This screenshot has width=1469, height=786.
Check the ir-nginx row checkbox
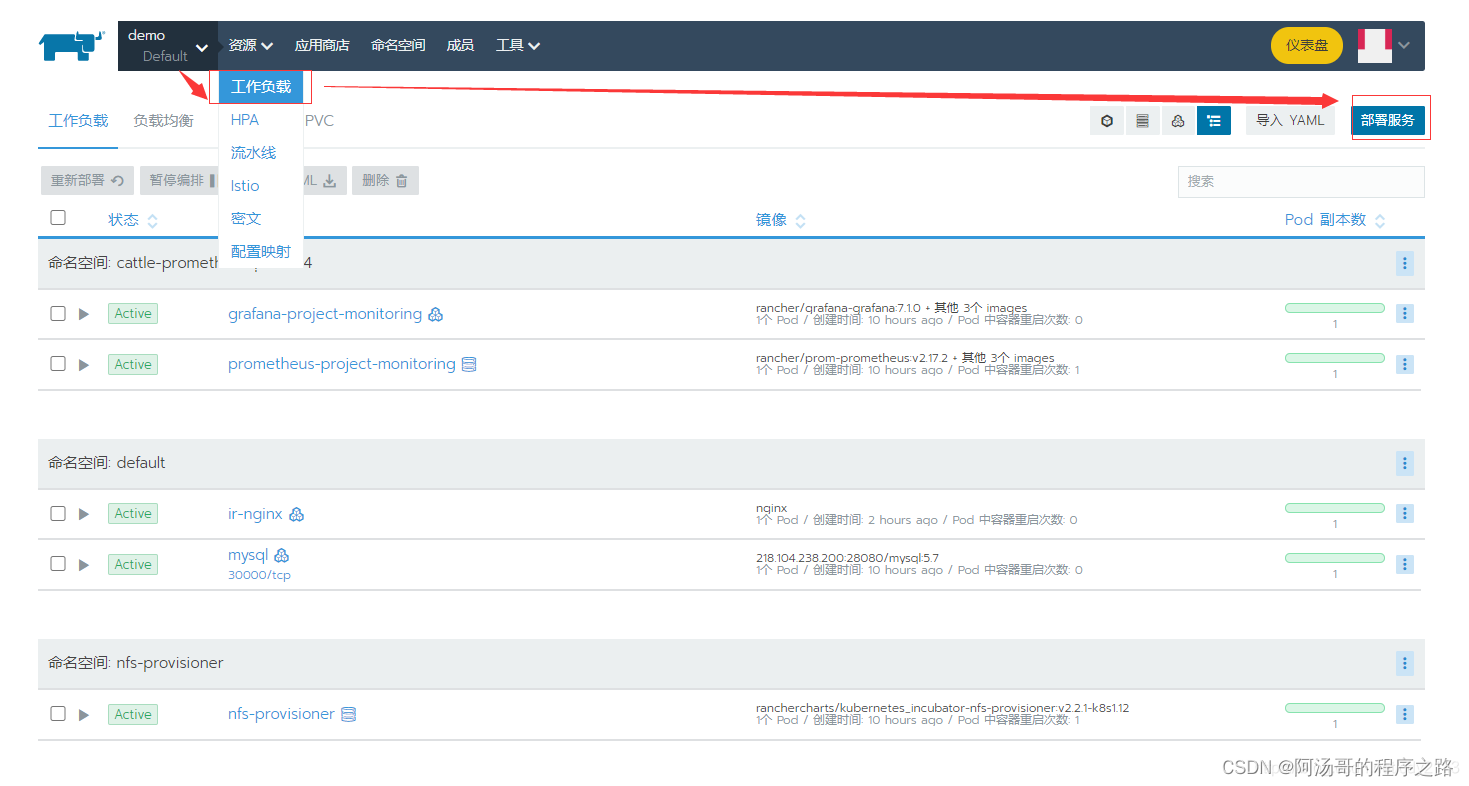point(58,513)
